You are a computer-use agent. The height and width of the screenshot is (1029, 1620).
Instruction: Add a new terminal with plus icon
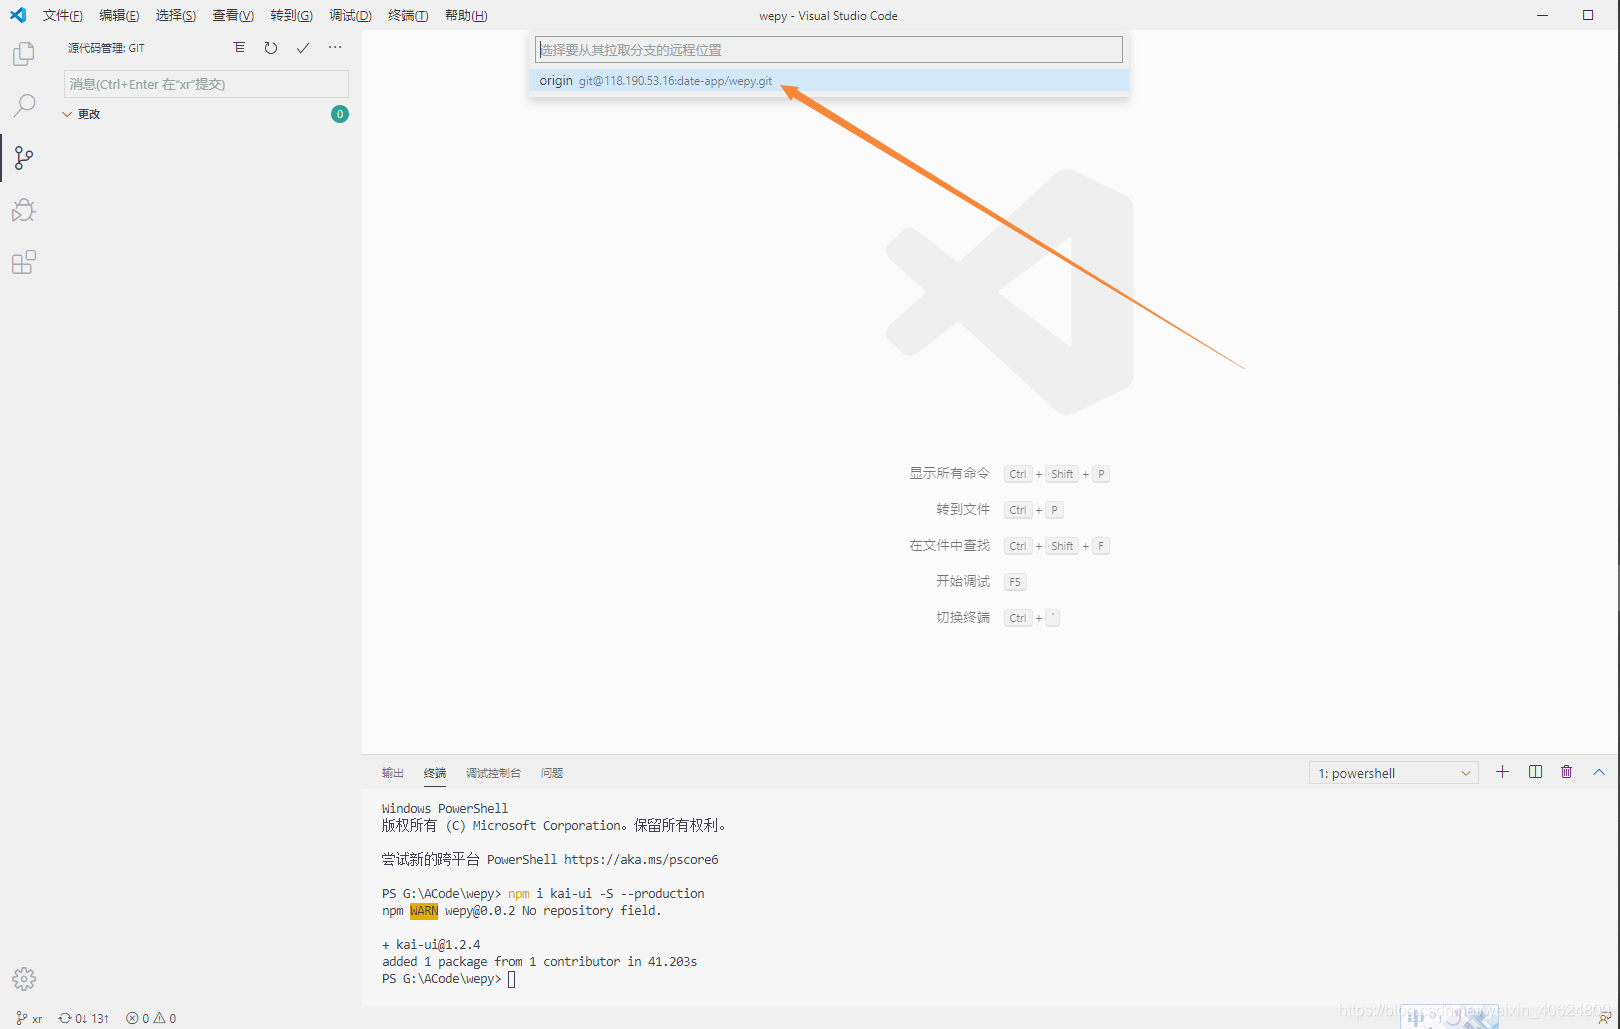tap(1502, 772)
